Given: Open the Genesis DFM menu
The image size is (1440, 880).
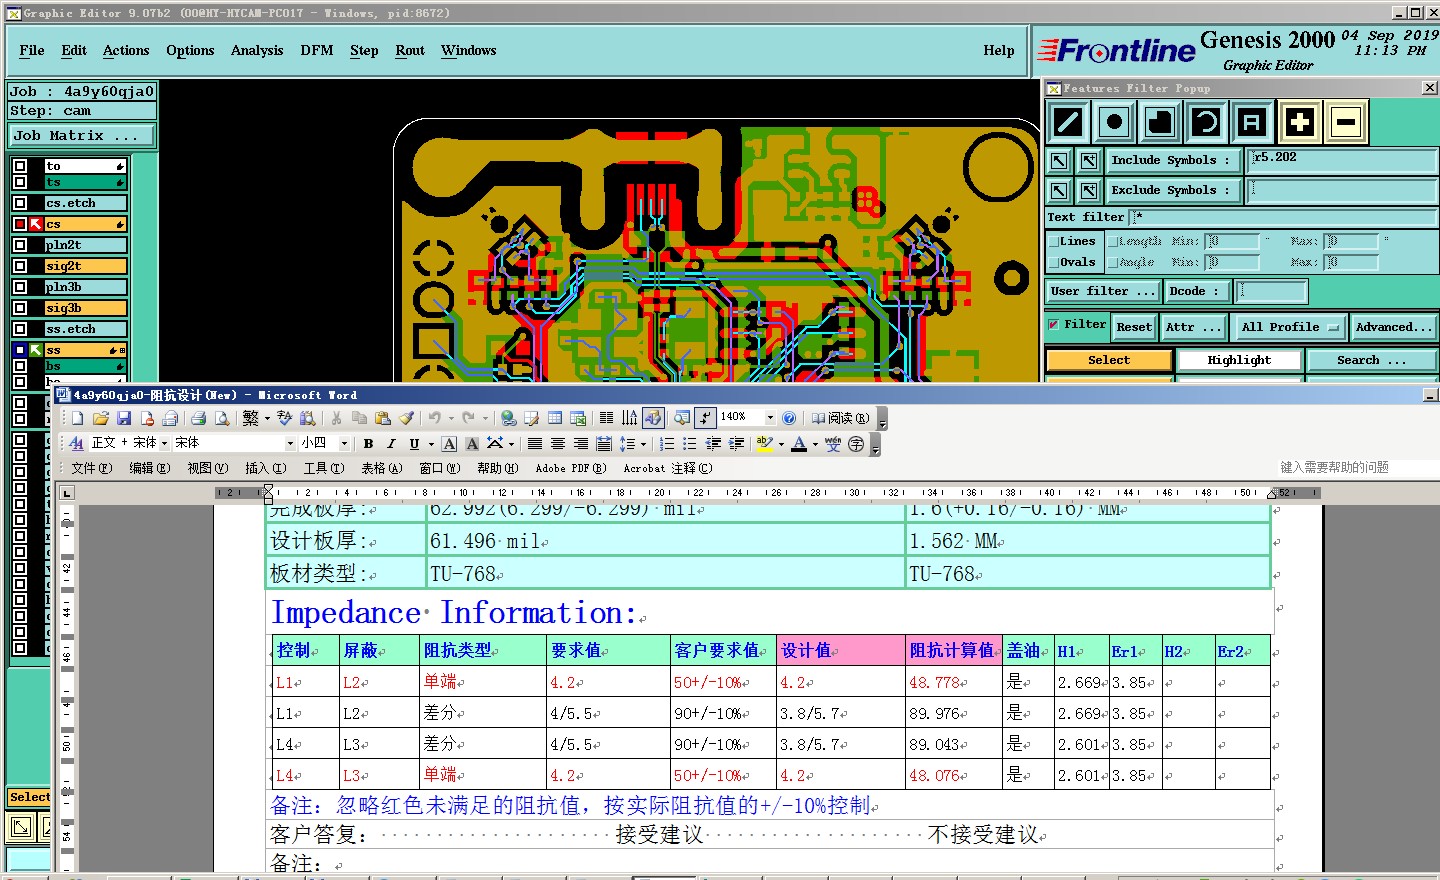Looking at the screenshot, I should tap(317, 50).
